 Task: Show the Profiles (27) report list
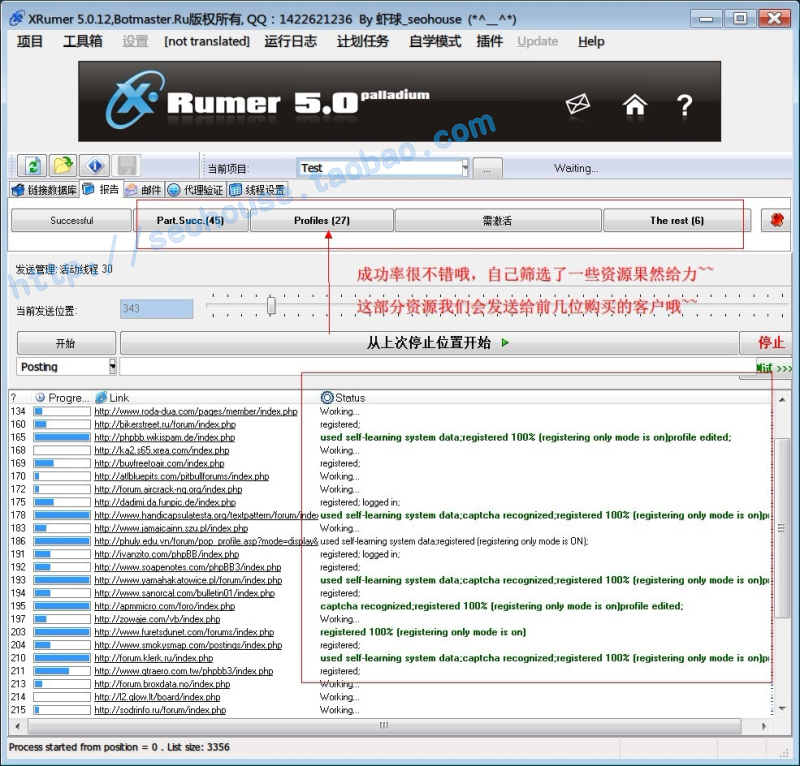322,220
